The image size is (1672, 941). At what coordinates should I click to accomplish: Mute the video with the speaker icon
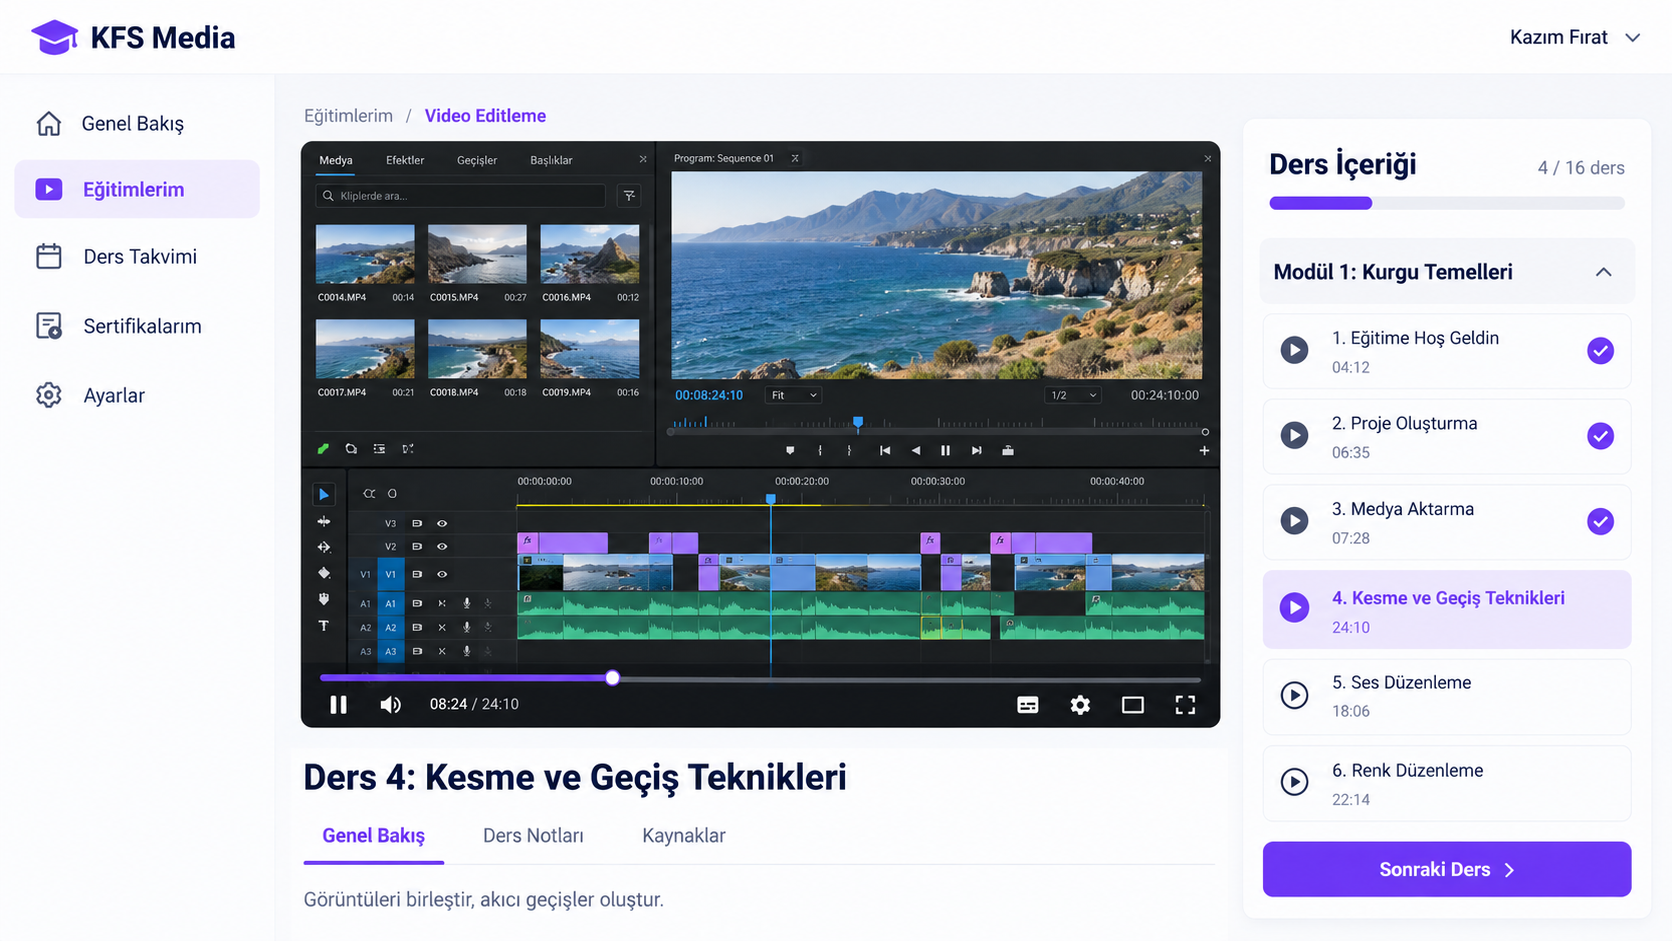click(x=390, y=705)
